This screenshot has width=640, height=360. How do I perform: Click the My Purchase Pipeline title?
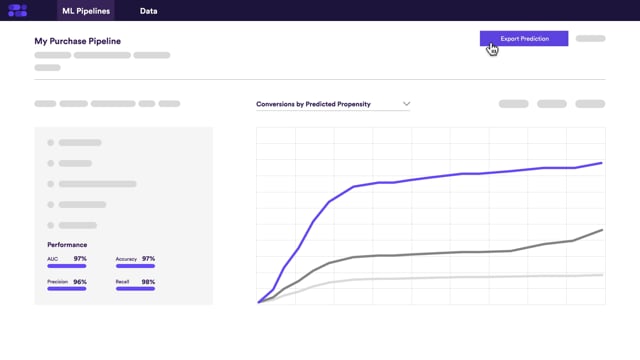click(x=78, y=41)
